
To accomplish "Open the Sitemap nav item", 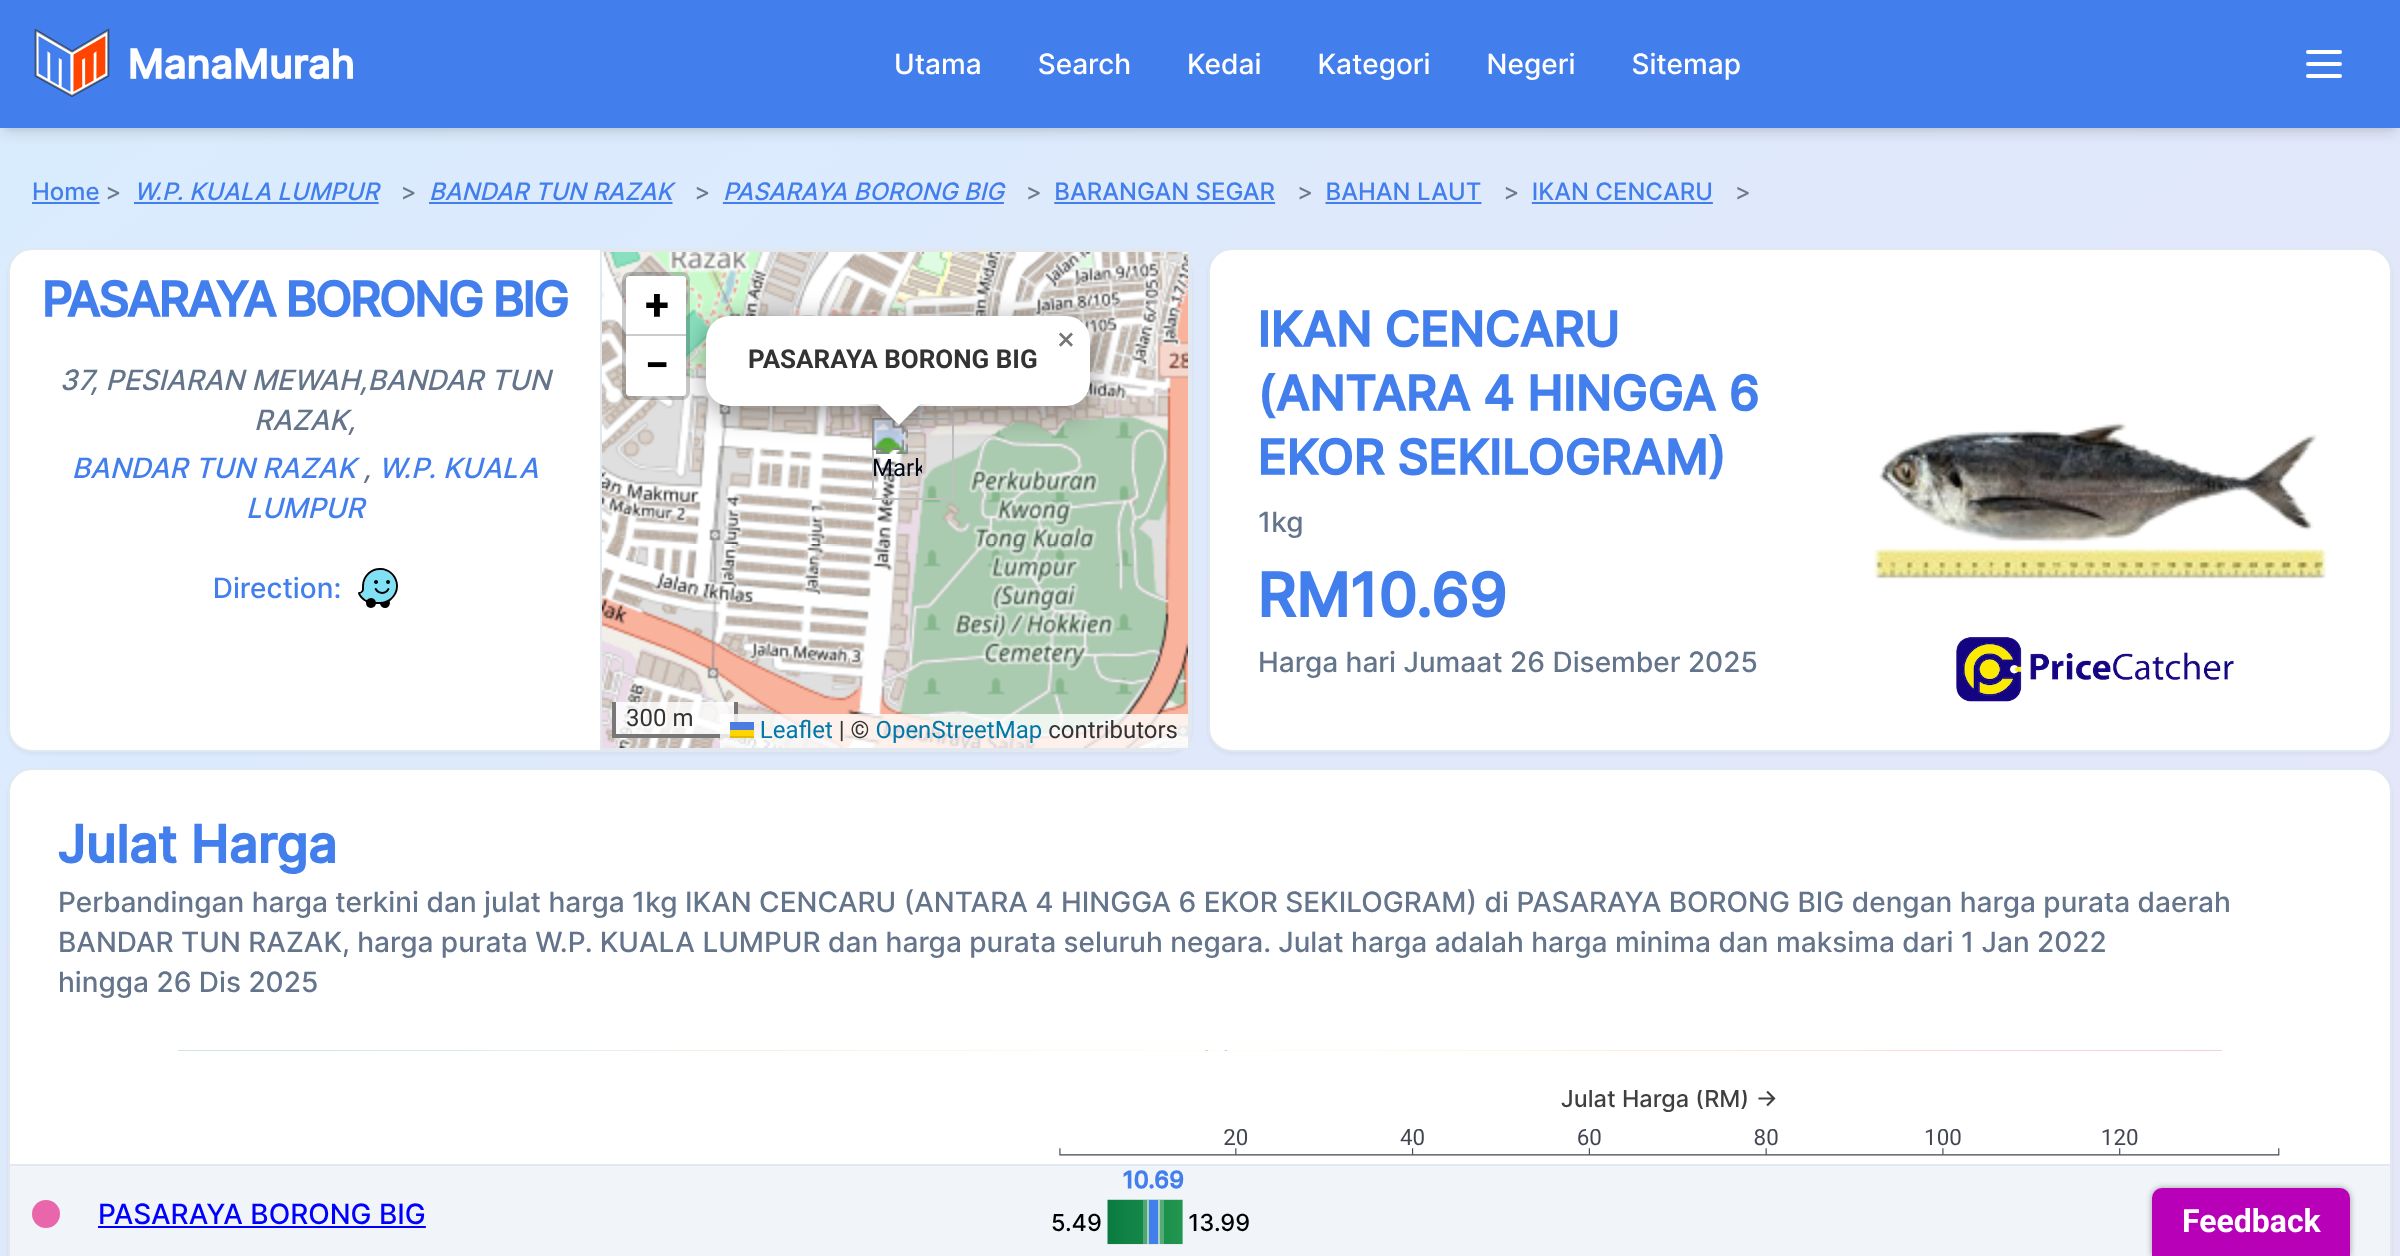I will 1685,64.
